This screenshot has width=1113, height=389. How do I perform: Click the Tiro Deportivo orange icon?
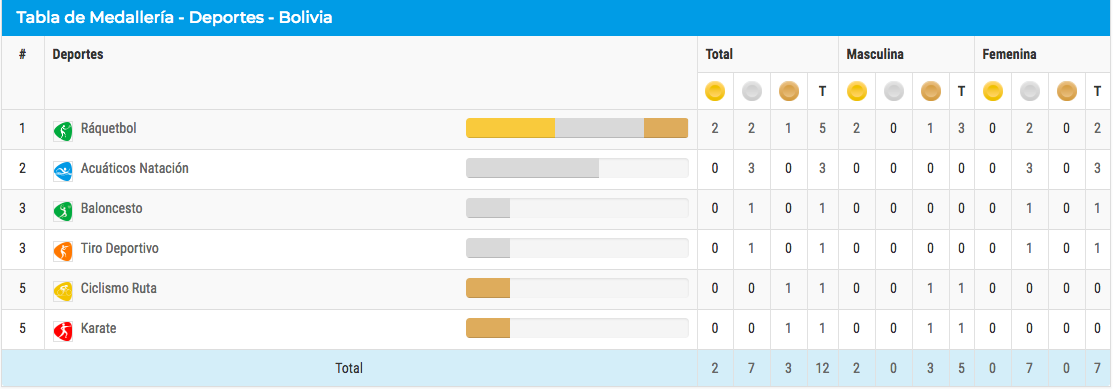click(x=63, y=251)
